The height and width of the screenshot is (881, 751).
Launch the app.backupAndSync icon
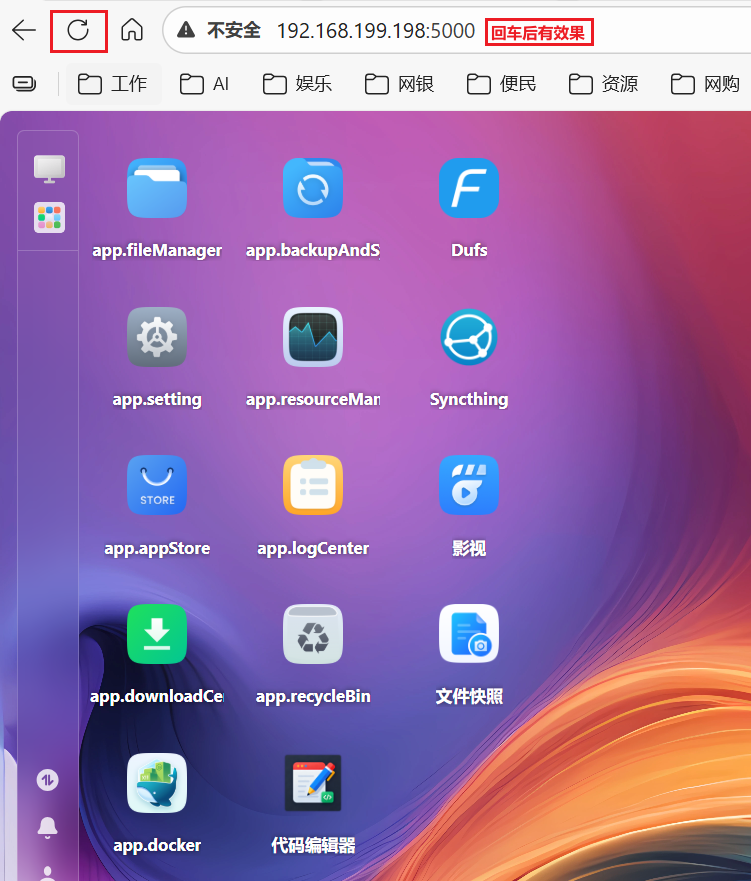coord(313,188)
